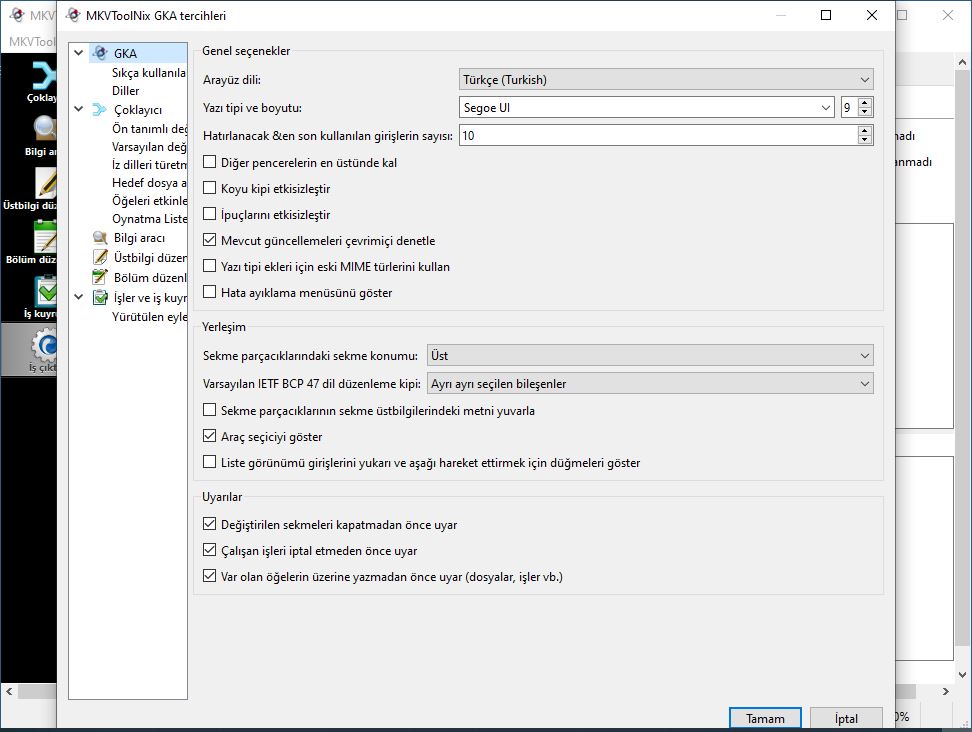Viewport: 972px width, 732px height.
Task: Collapse the GKA tree node
Action: point(79,53)
